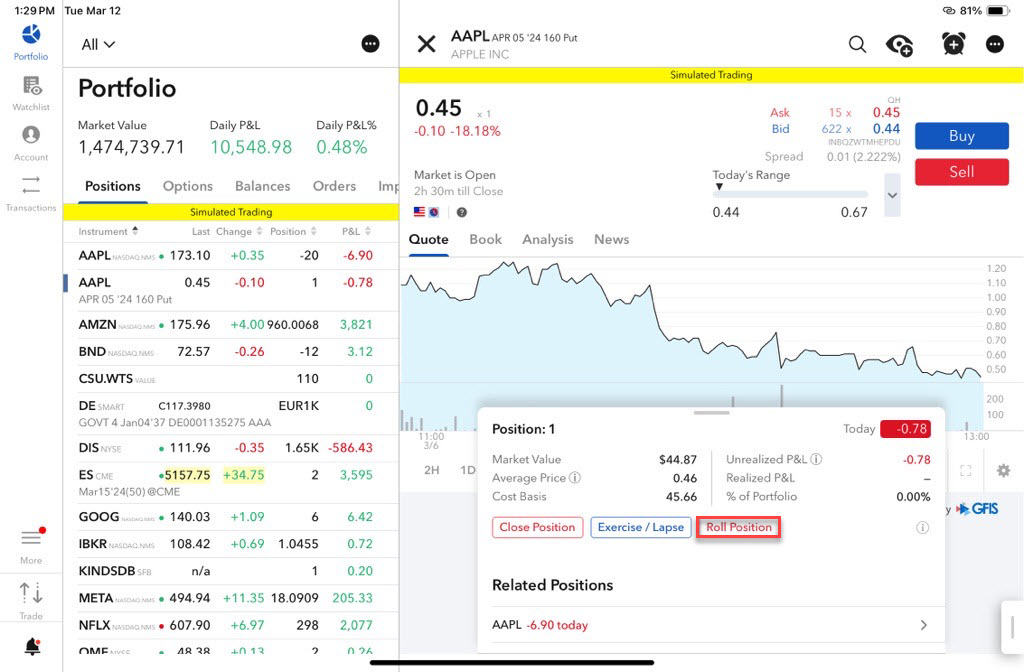Select the KINDSDB position row
Viewport: 1024px width, 672px height.
(x=231, y=571)
